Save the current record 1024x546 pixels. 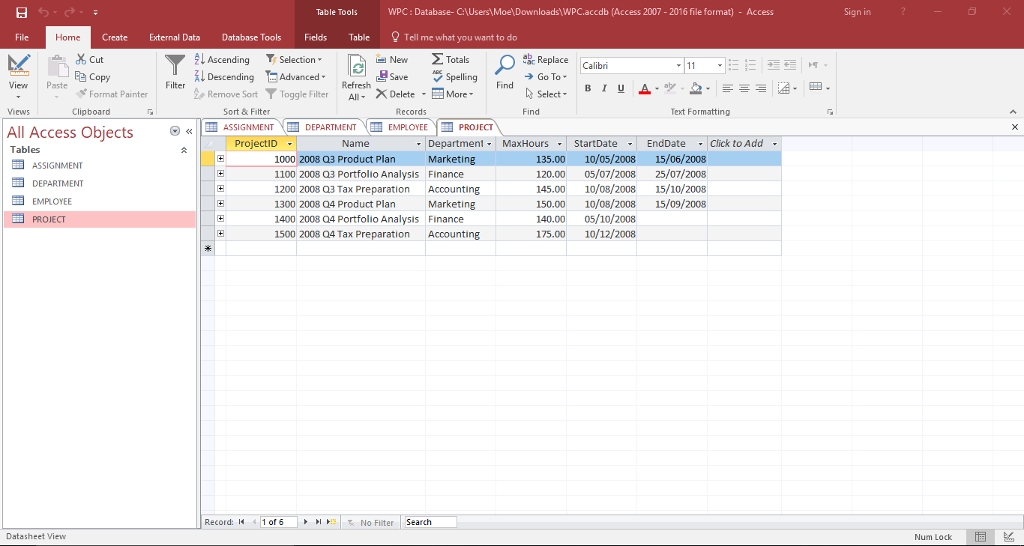pos(392,76)
